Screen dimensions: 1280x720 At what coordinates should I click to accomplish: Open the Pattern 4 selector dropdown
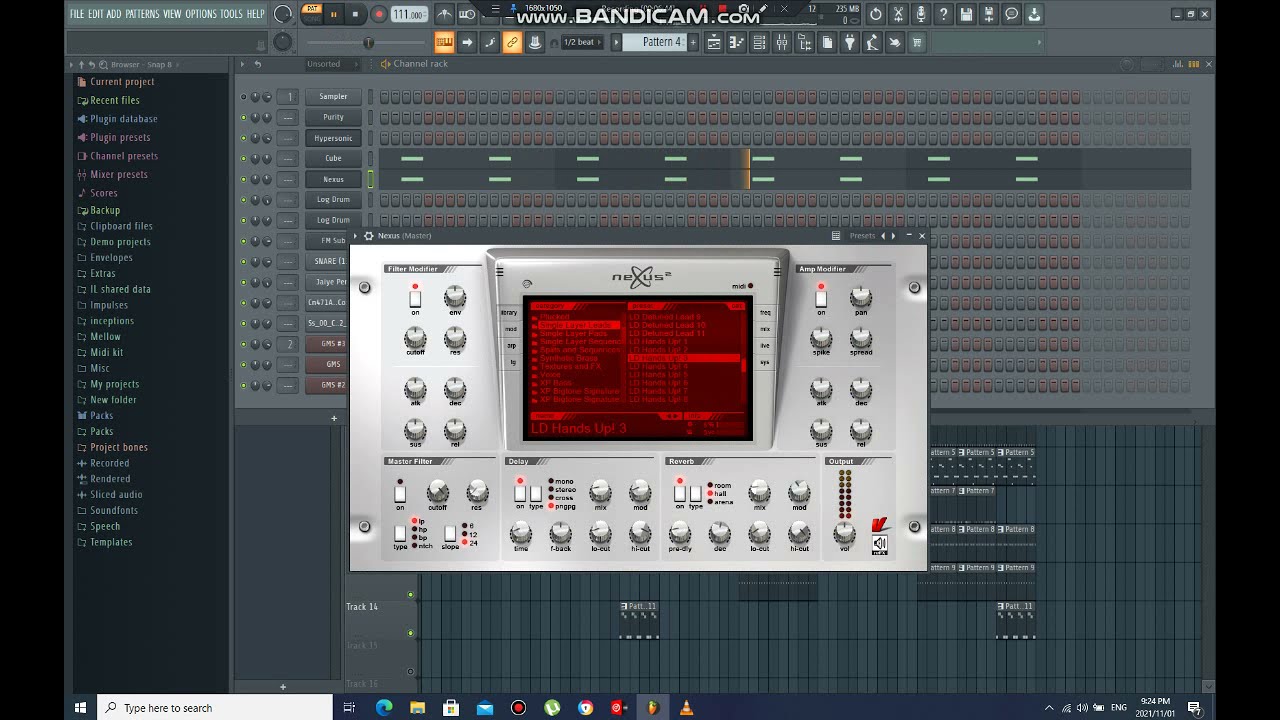[x=654, y=42]
